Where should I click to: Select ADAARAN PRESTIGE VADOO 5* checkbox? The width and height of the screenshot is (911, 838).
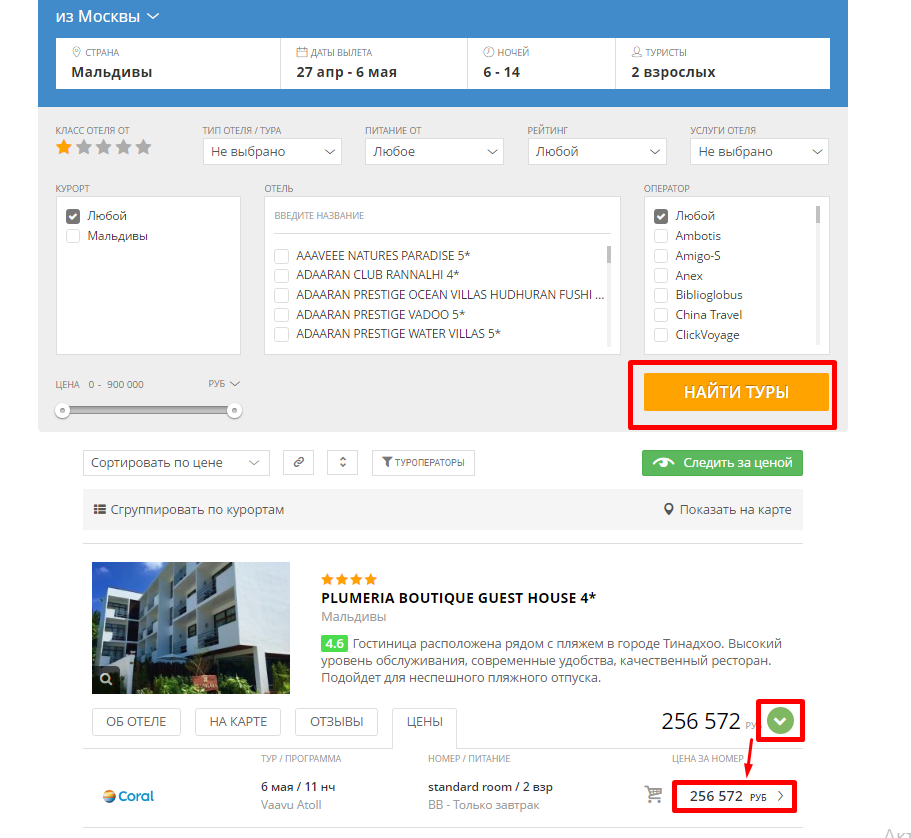(281, 315)
